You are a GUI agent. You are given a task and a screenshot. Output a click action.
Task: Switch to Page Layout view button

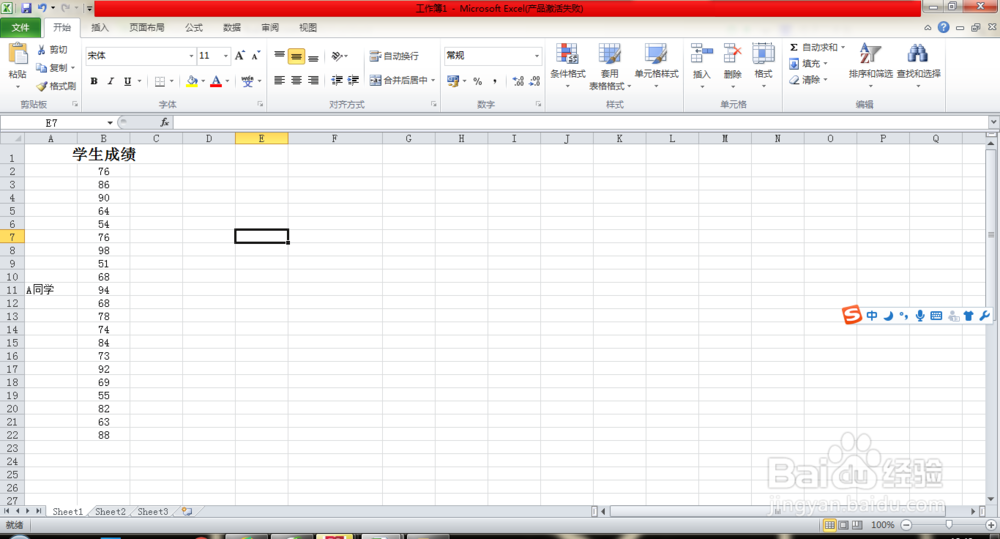coord(843,525)
